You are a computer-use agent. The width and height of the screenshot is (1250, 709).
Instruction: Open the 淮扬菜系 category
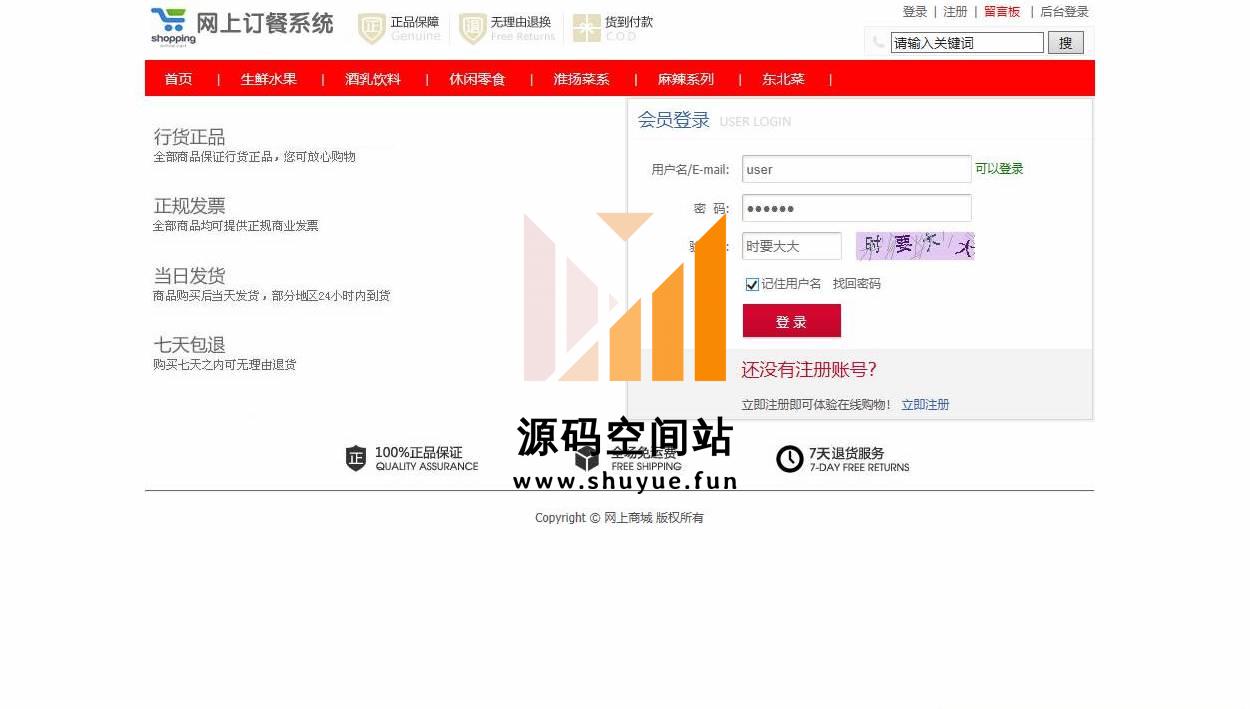point(581,79)
